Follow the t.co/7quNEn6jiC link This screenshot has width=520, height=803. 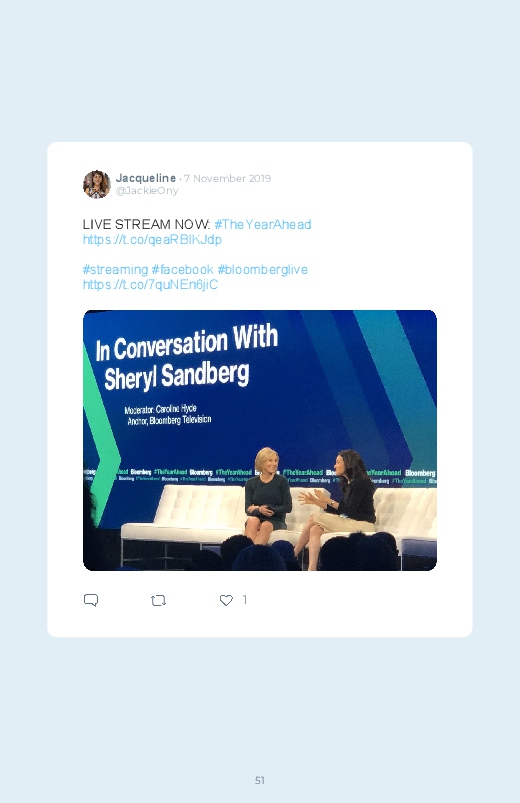tap(151, 284)
